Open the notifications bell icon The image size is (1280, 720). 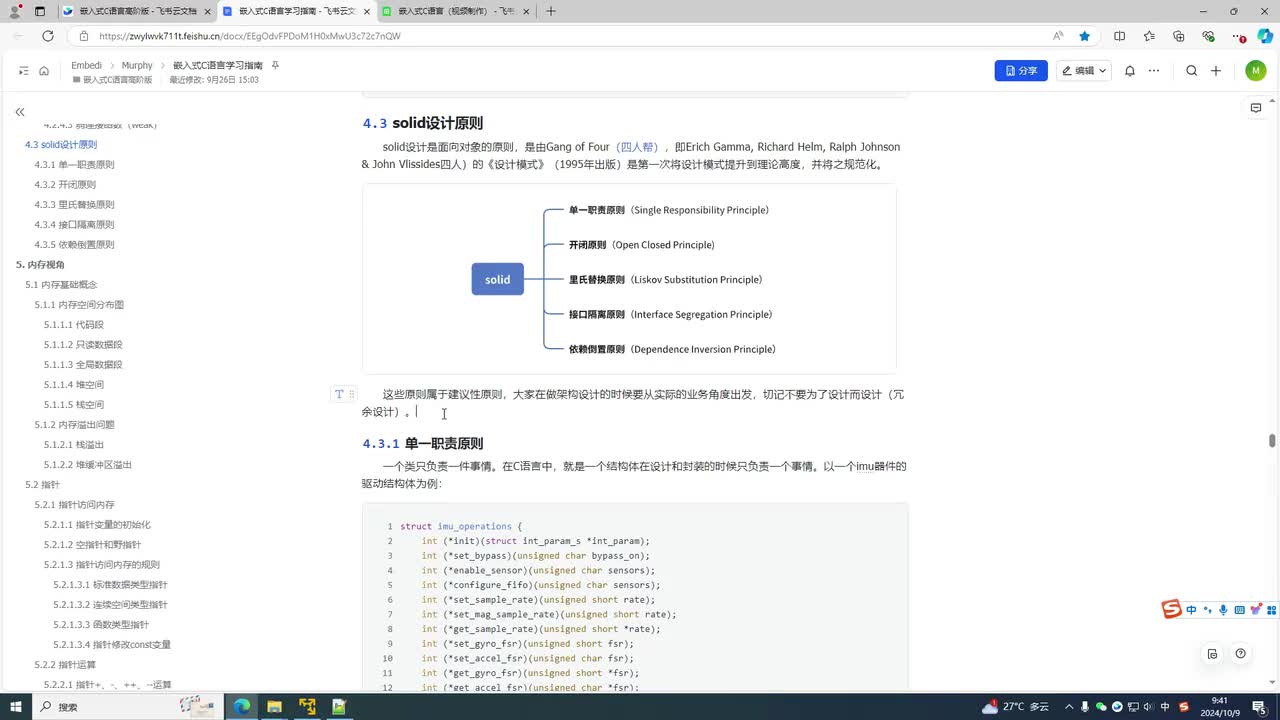click(x=1130, y=71)
